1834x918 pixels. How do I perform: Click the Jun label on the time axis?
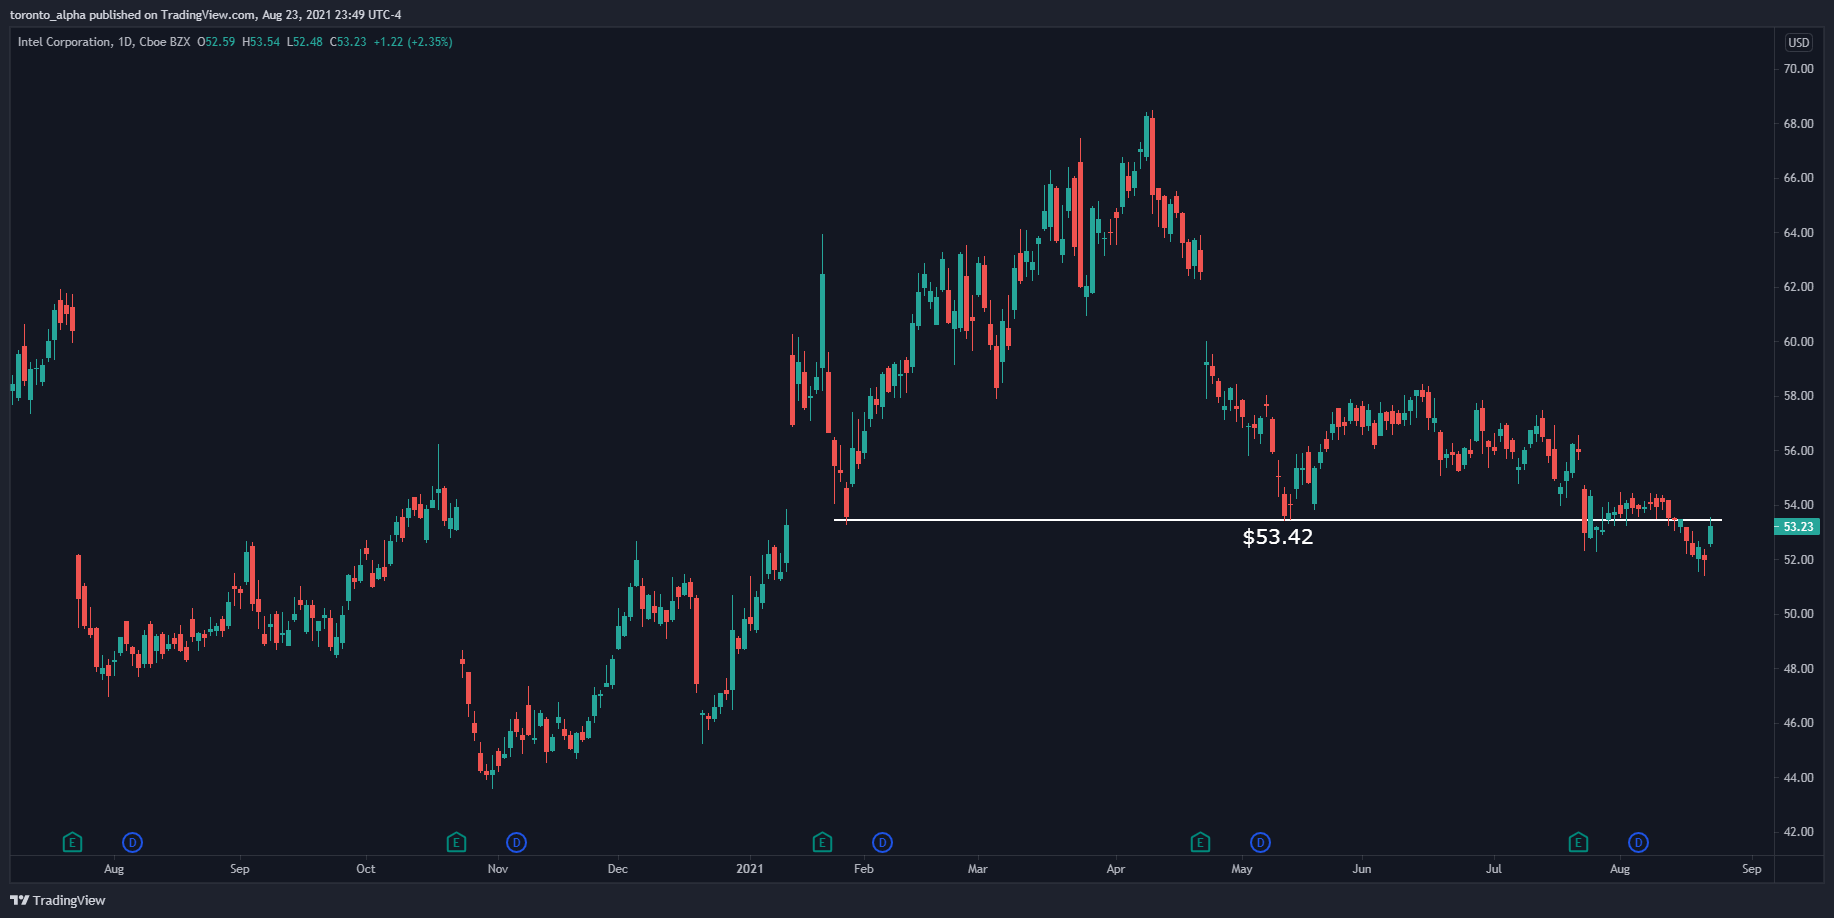(1362, 869)
